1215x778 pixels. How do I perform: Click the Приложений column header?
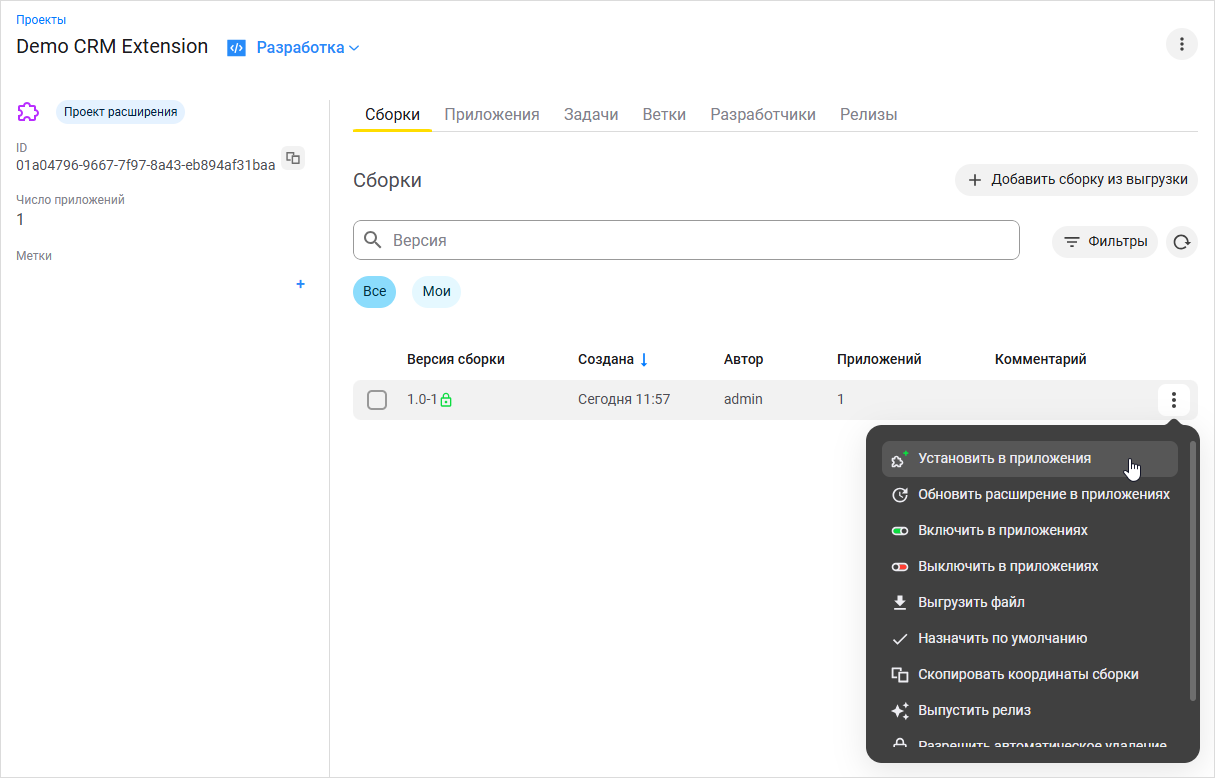[879, 359]
